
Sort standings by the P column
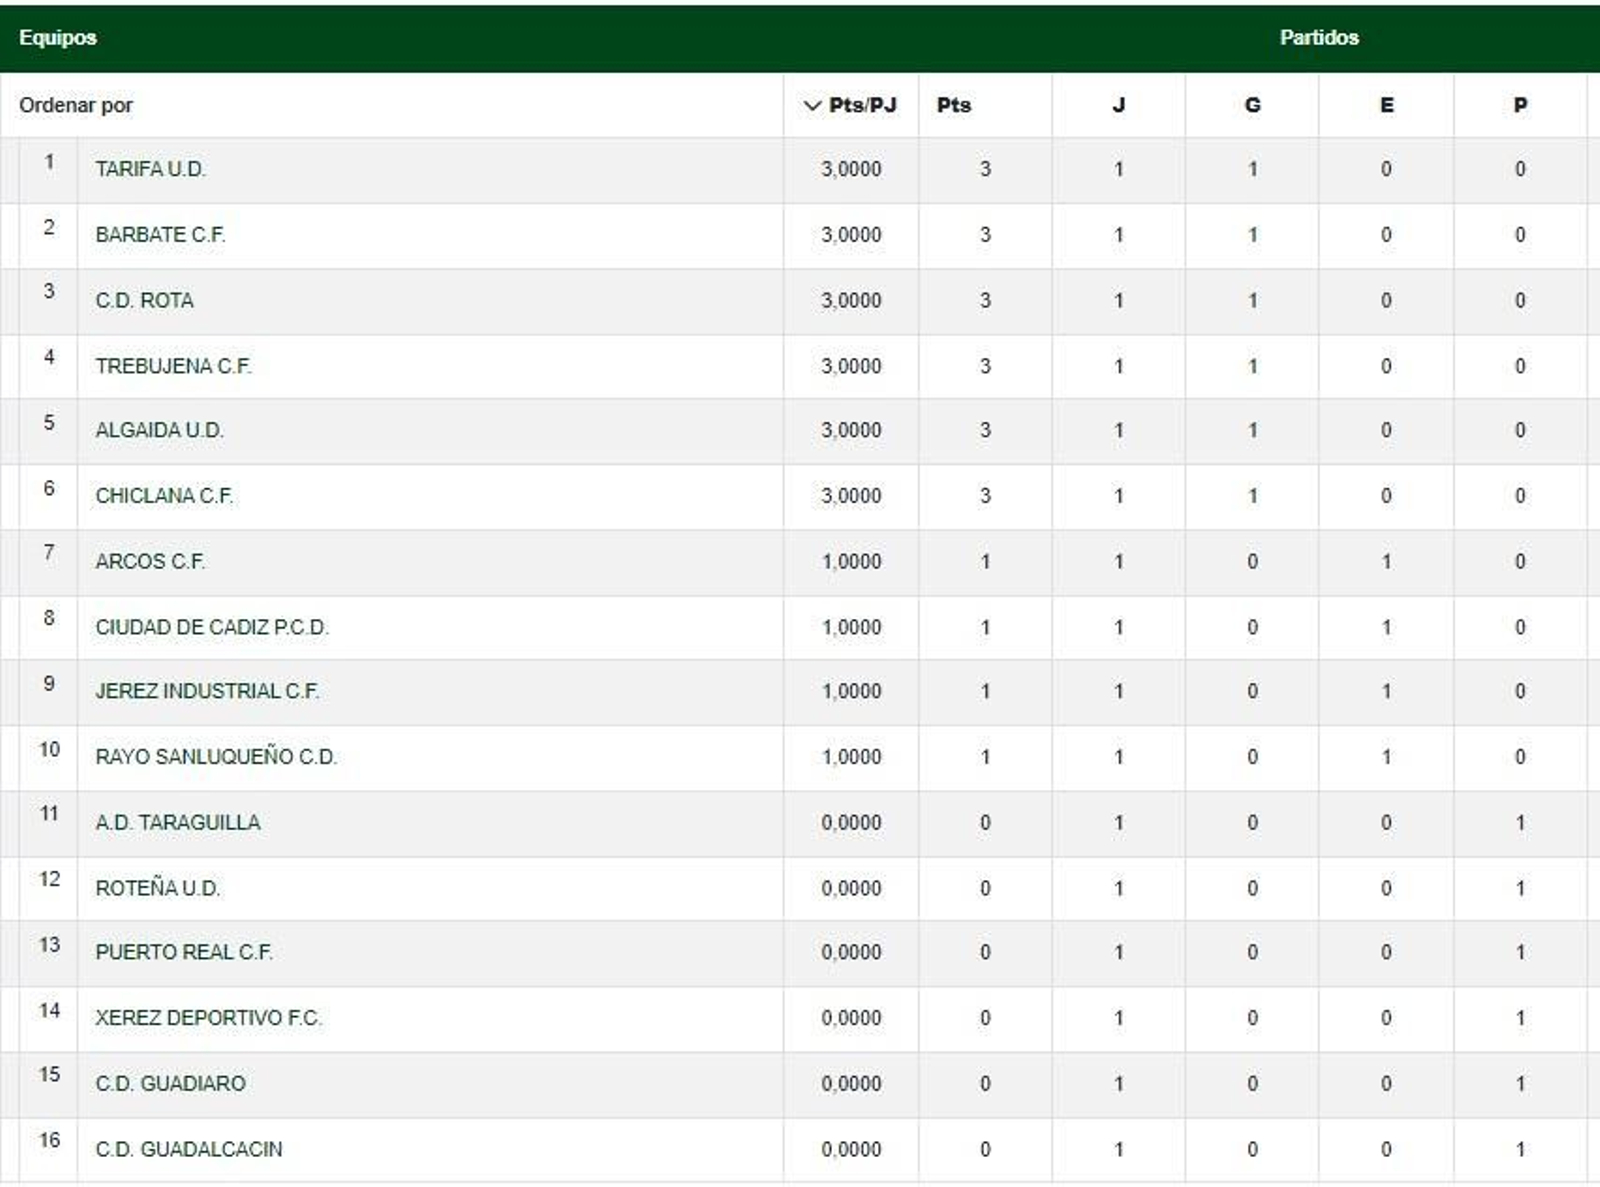pos(1519,103)
